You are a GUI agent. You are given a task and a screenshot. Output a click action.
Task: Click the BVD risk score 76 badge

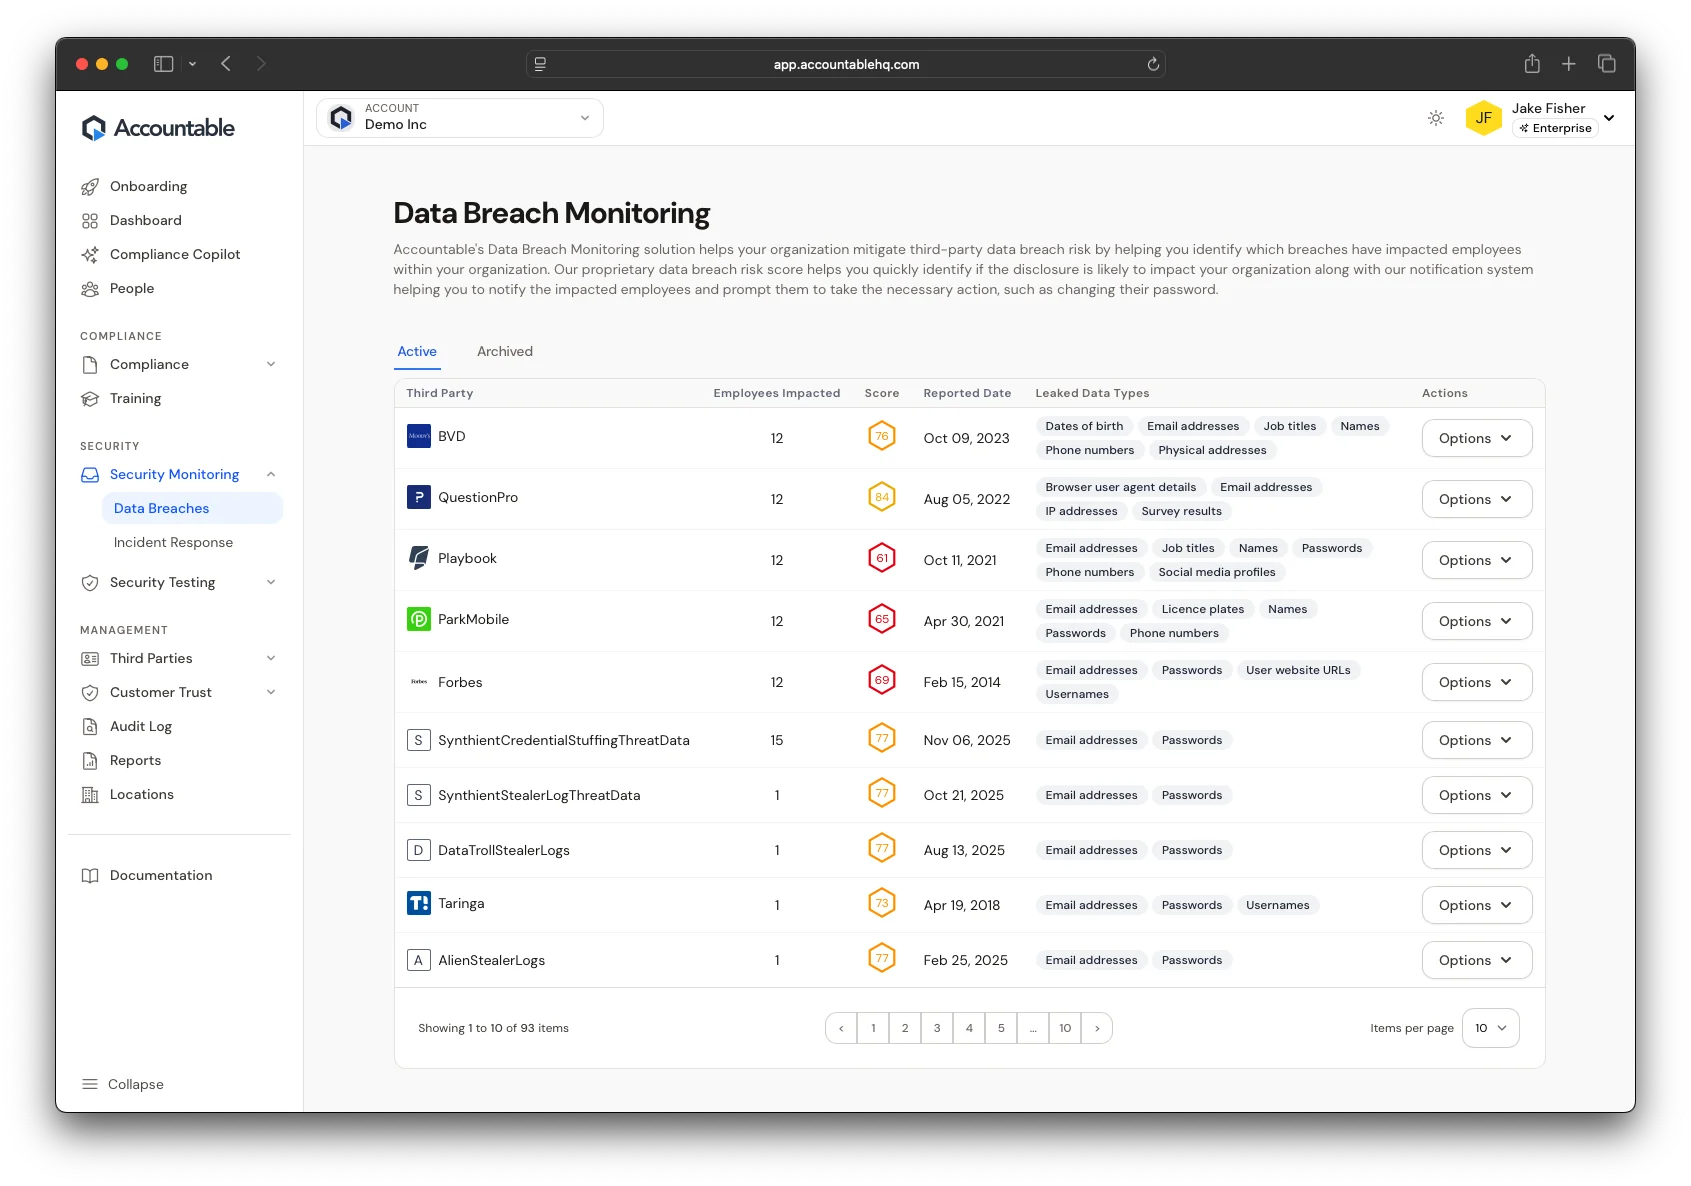pos(882,437)
